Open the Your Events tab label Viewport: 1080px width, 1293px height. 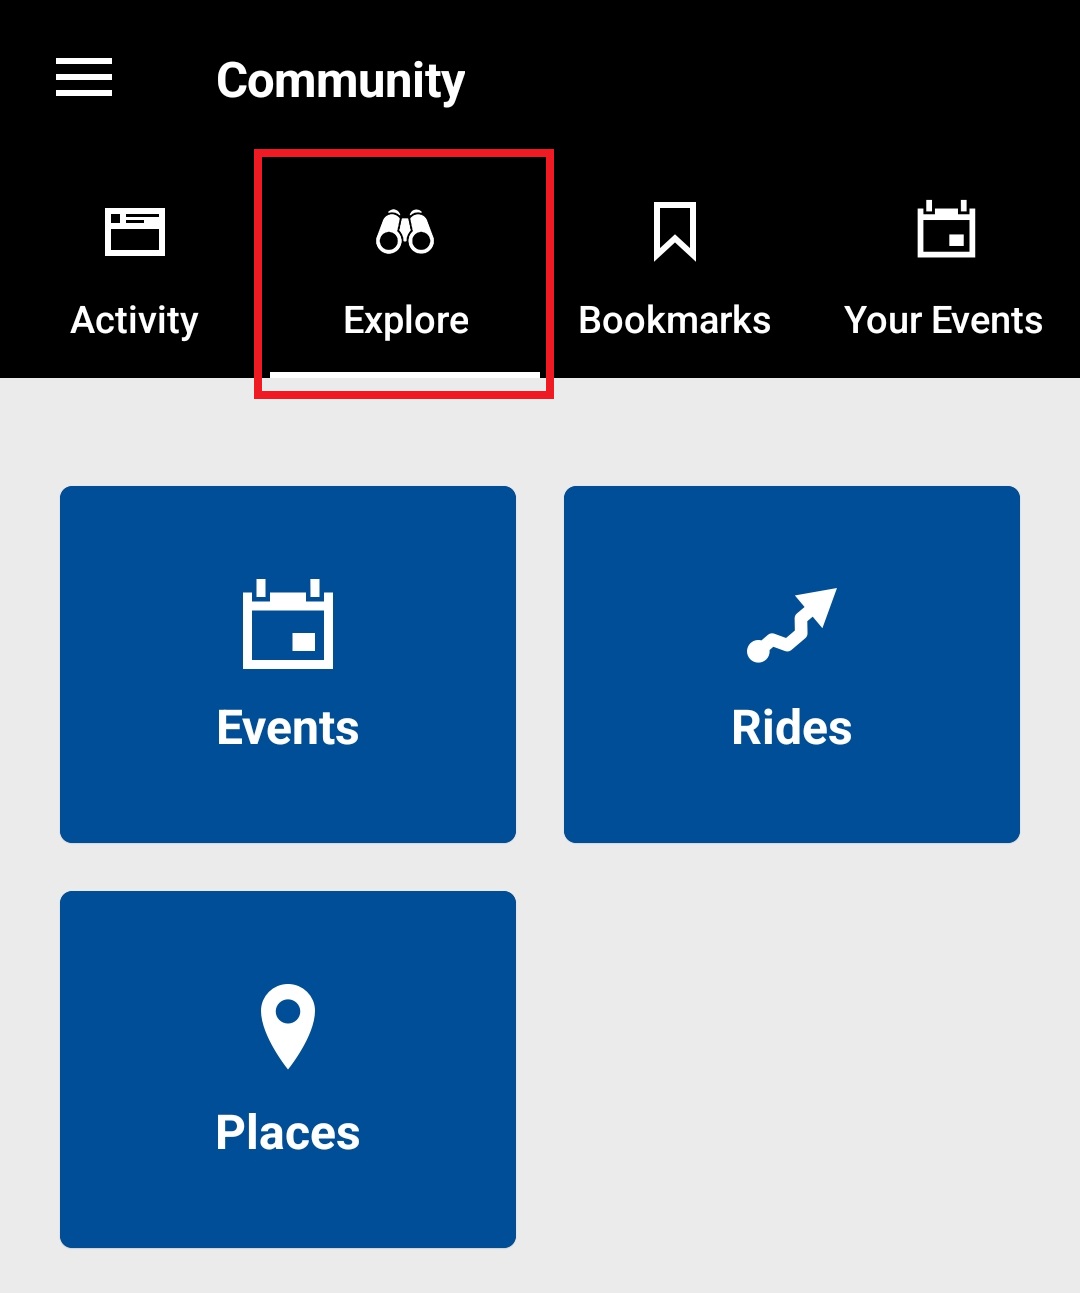click(x=943, y=320)
